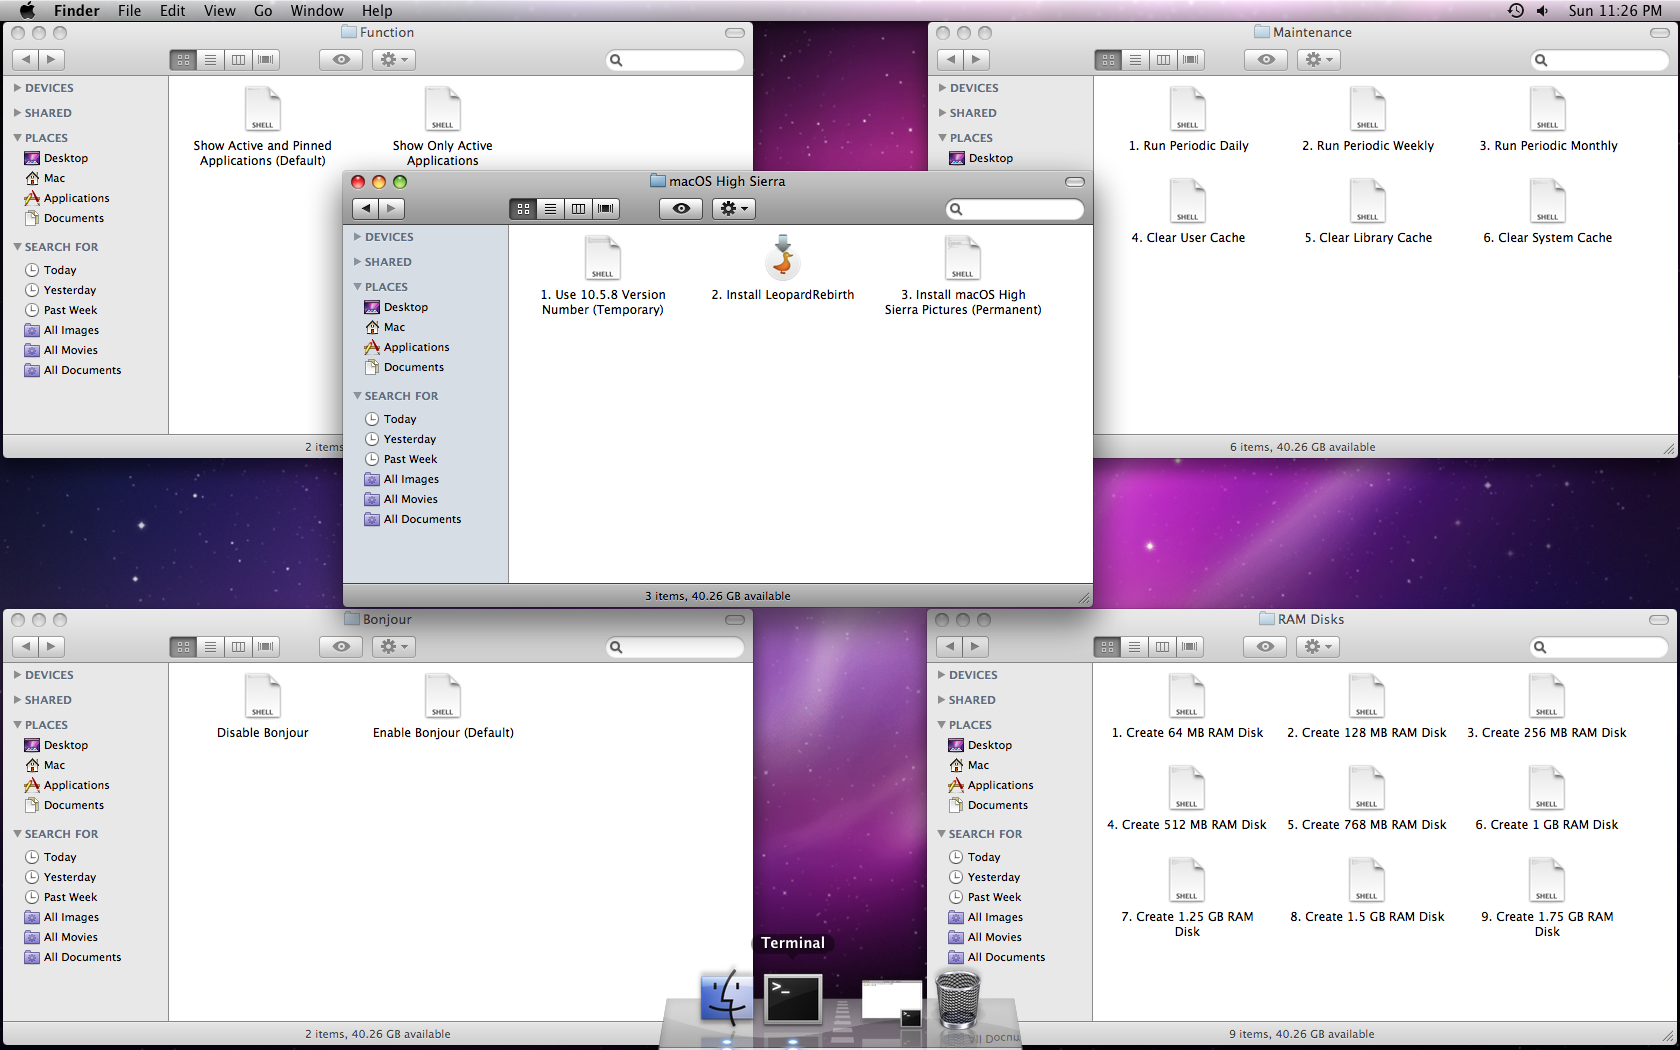
Task: Select Run Periodic Daily script in Maintenance window
Action: pos(1188,109)
